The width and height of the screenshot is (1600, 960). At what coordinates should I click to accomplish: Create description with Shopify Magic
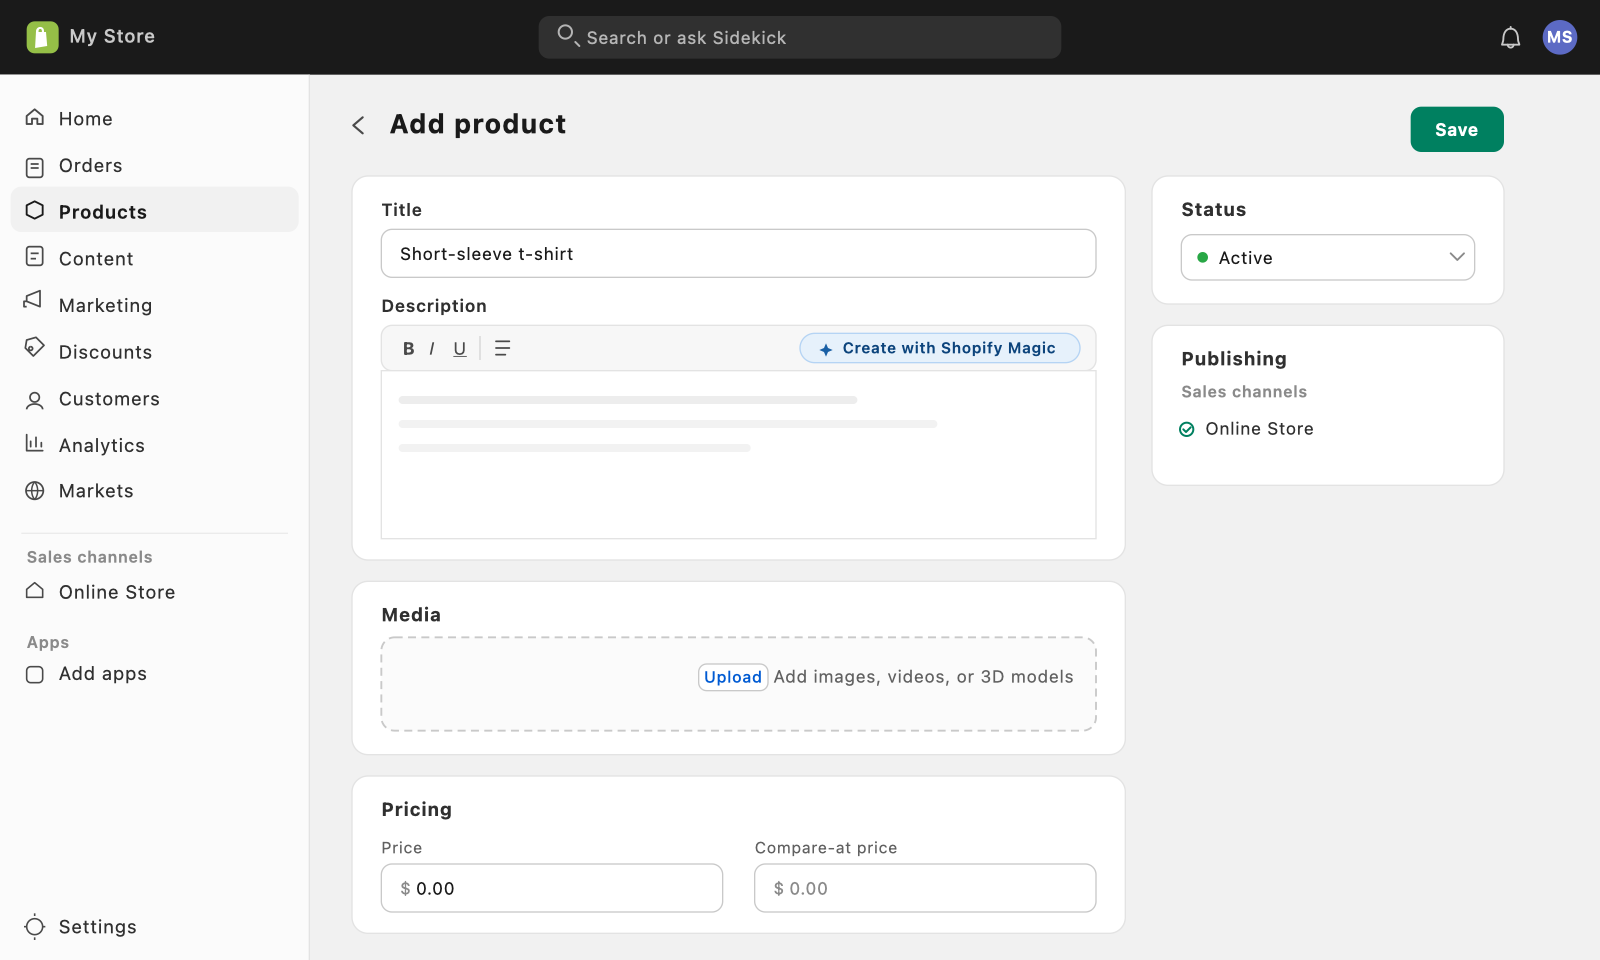click(x=939, y=348)
